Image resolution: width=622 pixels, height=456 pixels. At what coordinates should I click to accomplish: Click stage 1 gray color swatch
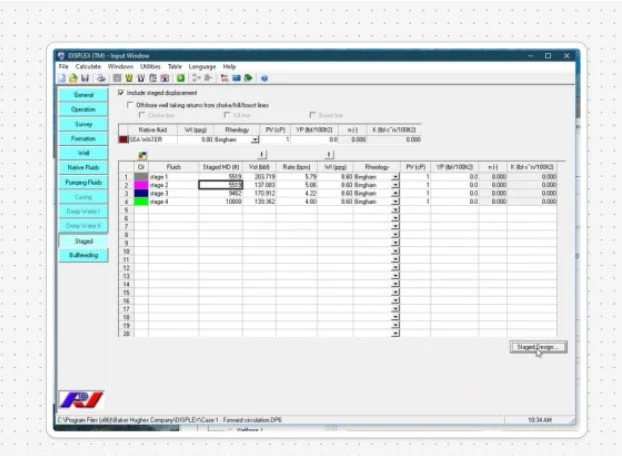141,177
